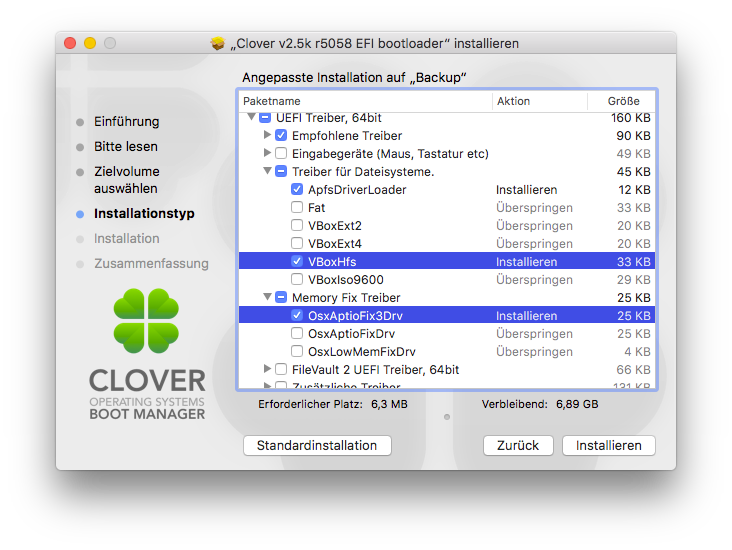Go back with the Zurück button
Viewport: 732px width, 550px height.
(518, 446)
